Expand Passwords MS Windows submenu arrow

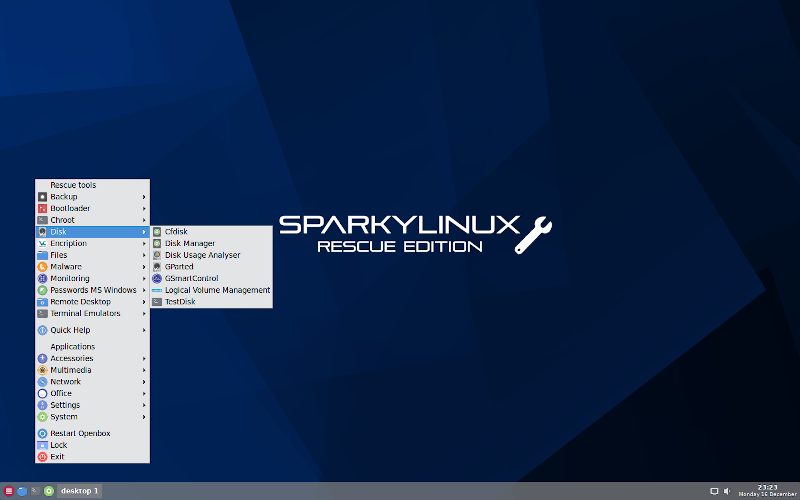pyautogui.click(x=144, y=290)
